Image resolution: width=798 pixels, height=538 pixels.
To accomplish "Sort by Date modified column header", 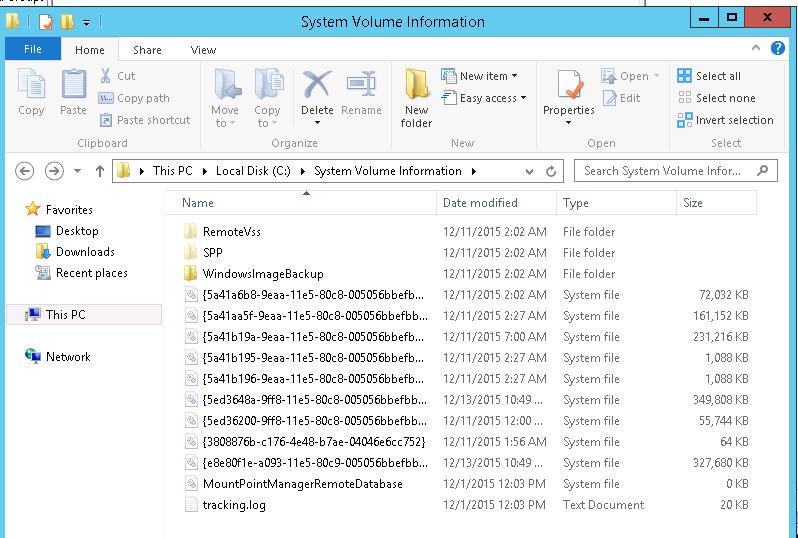I will [x=496, y=203].
